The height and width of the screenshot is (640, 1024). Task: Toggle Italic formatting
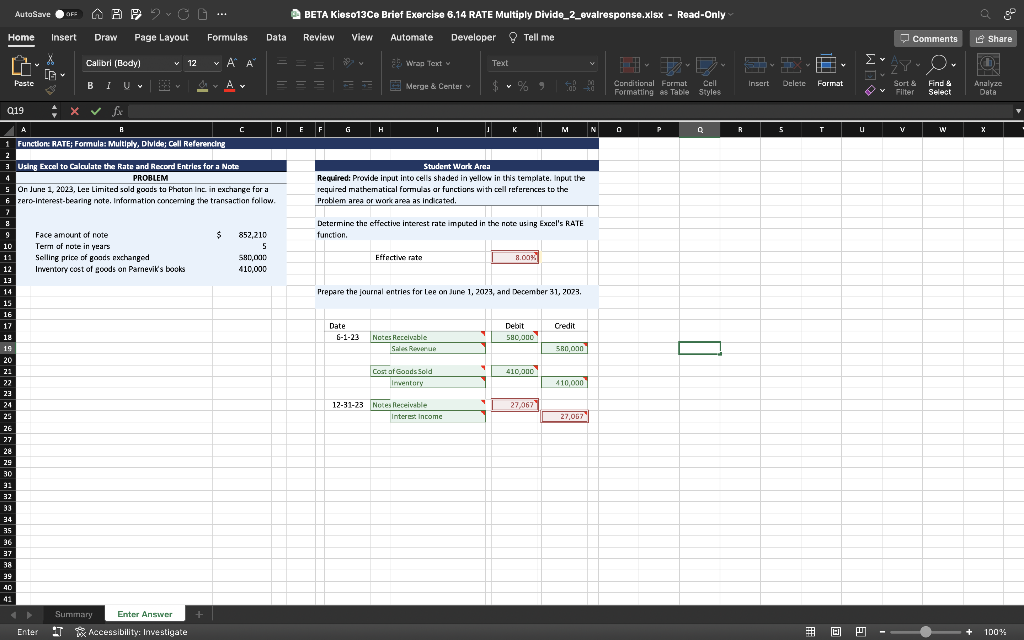point(108,86)
